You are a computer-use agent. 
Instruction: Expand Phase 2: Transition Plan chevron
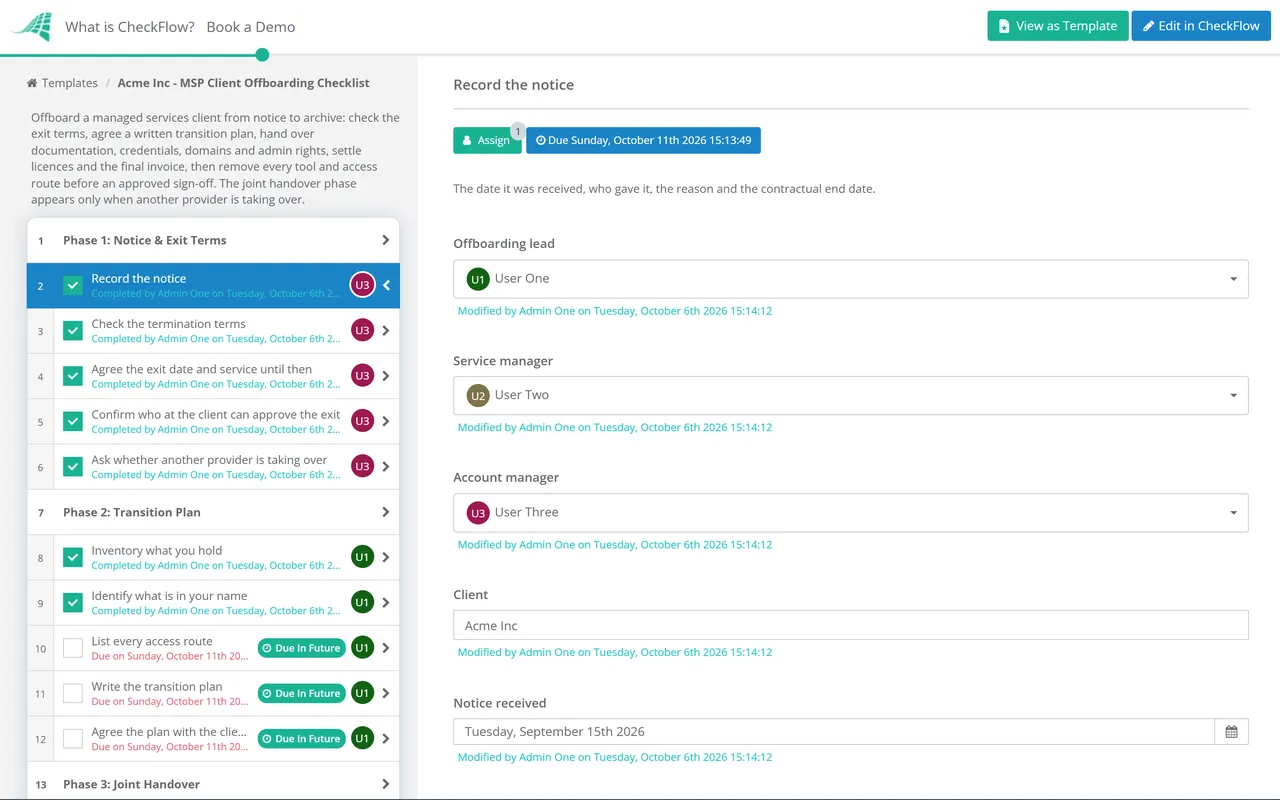tap(386, 512)
